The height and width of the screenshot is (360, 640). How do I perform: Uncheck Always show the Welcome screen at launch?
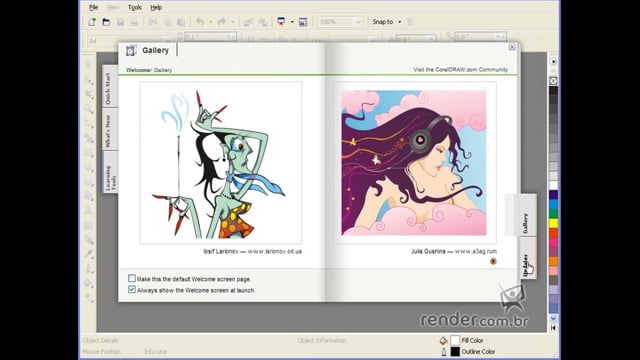click(132, 289)
